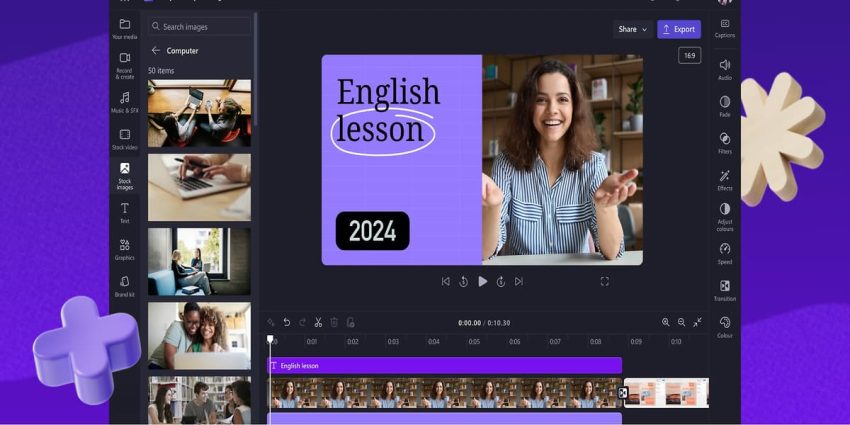Open the Music & SFX tab
Viewport: 850px width, 425px height.
pyautogui.click(x=125, y=102)
